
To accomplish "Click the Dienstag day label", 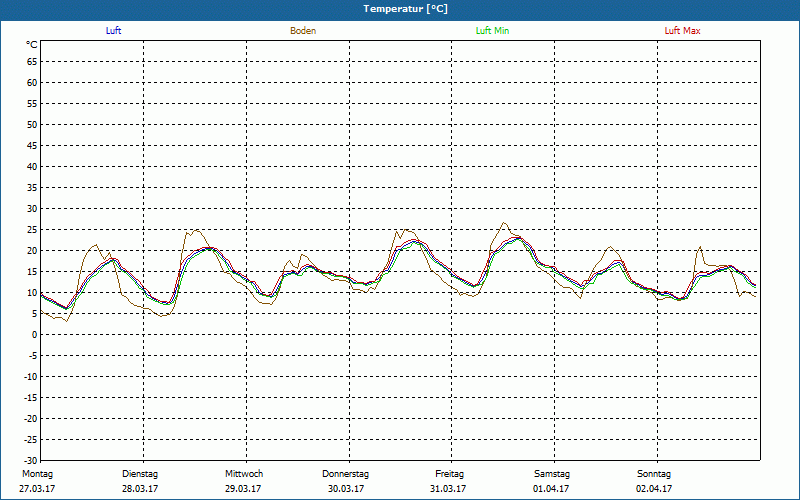I will [x=140, y=474].
